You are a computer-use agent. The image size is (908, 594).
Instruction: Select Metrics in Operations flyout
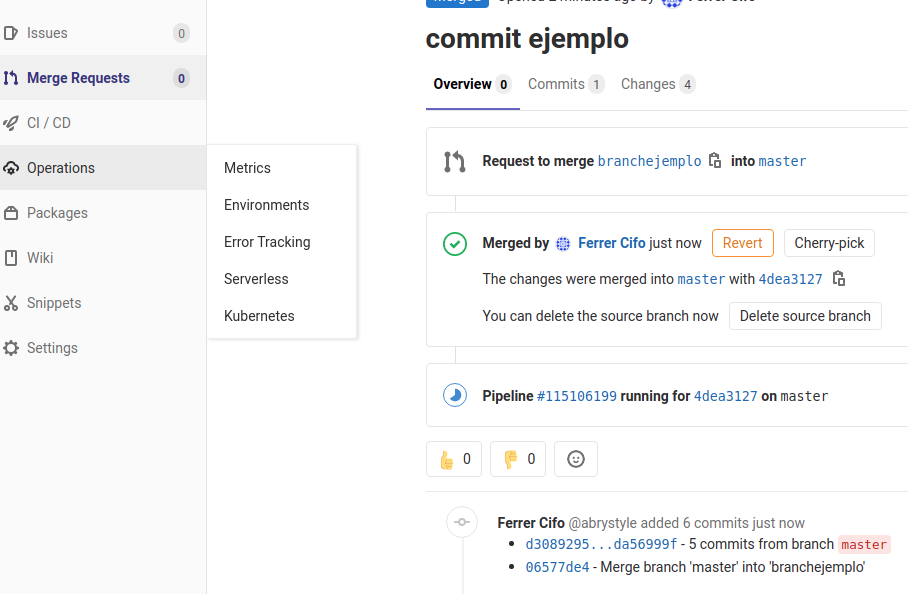tap(247, 168)
